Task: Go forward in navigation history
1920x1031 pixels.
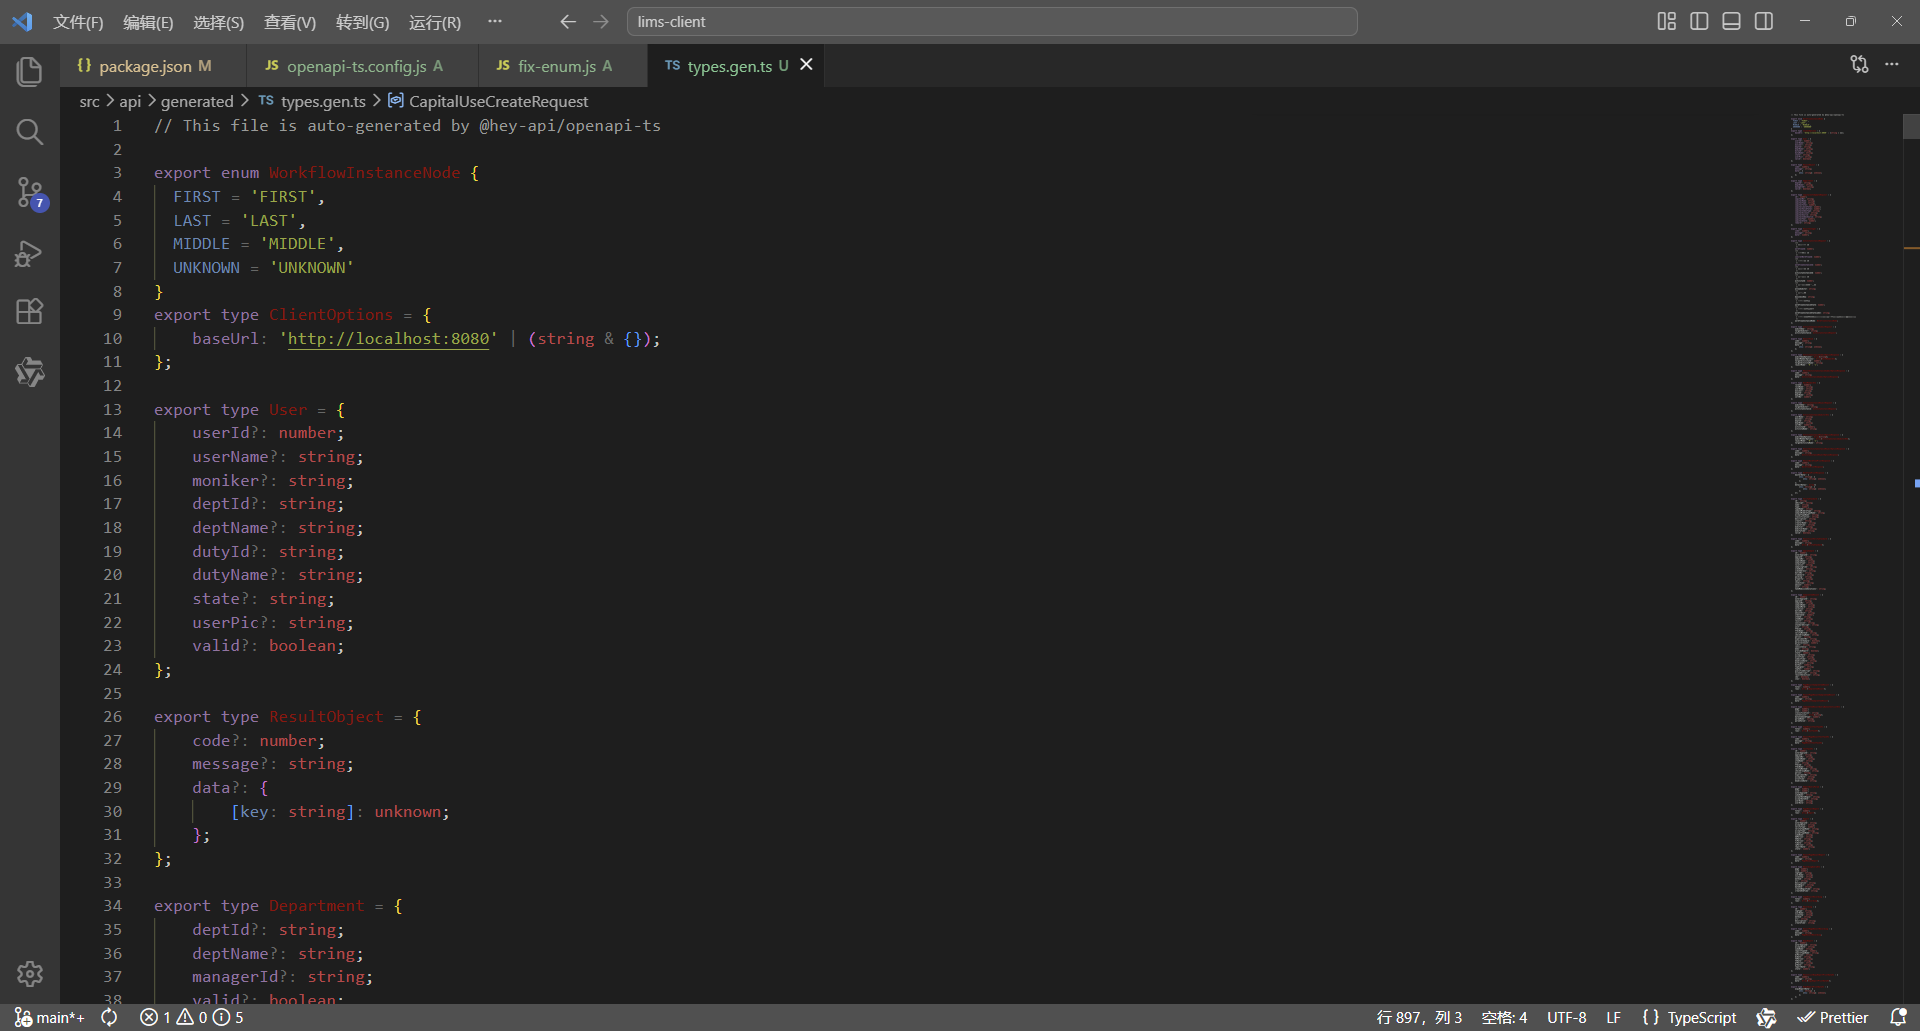Action: pyautogui.click(x=601, y=21)
